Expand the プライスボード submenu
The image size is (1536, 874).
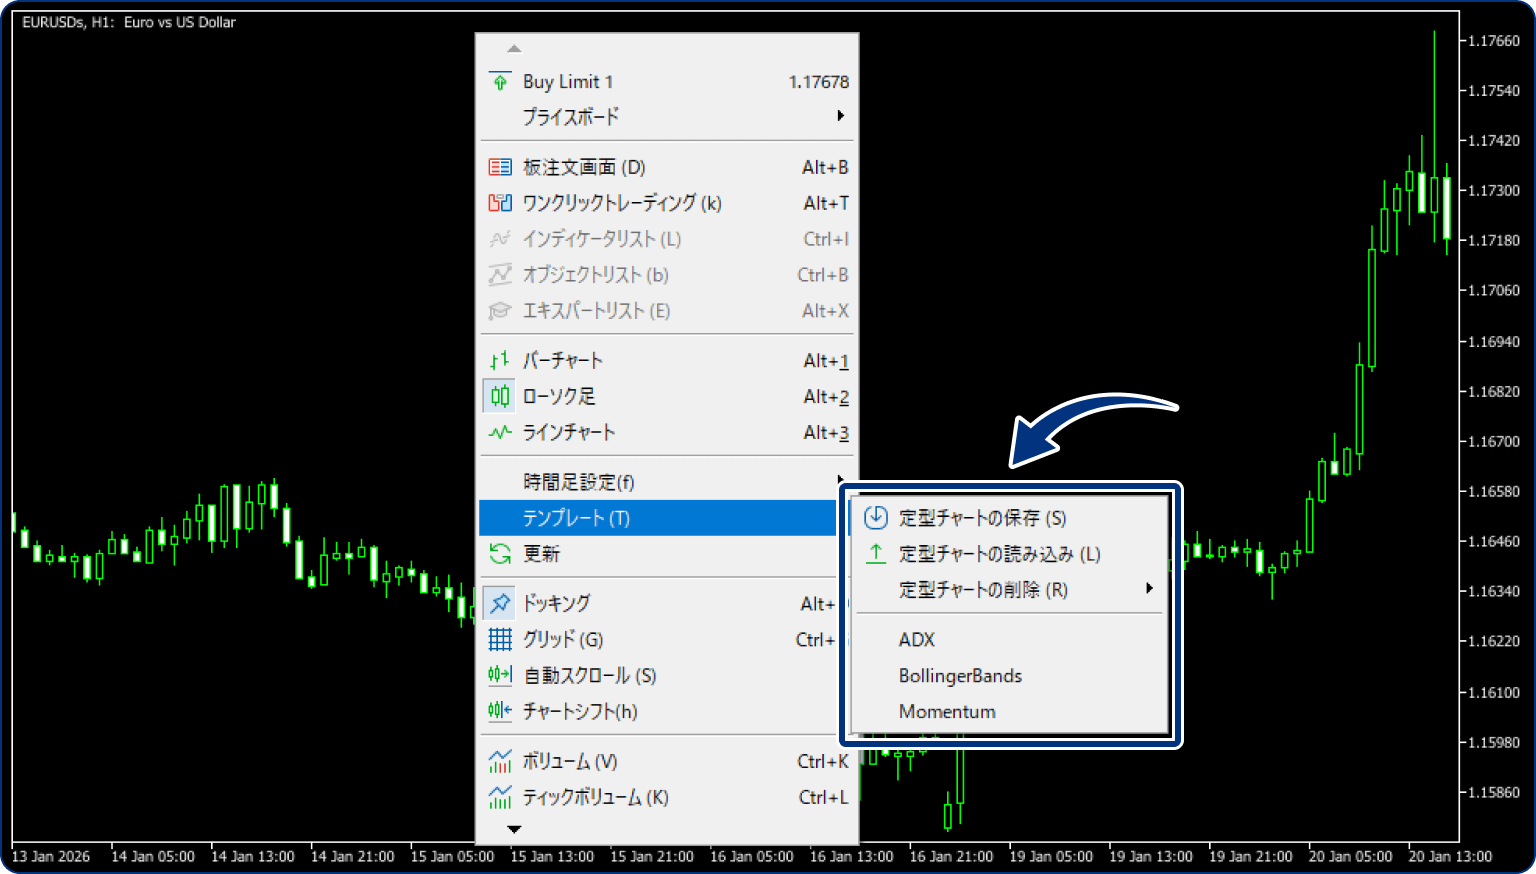pyautogui.click(x=840, y=116)
